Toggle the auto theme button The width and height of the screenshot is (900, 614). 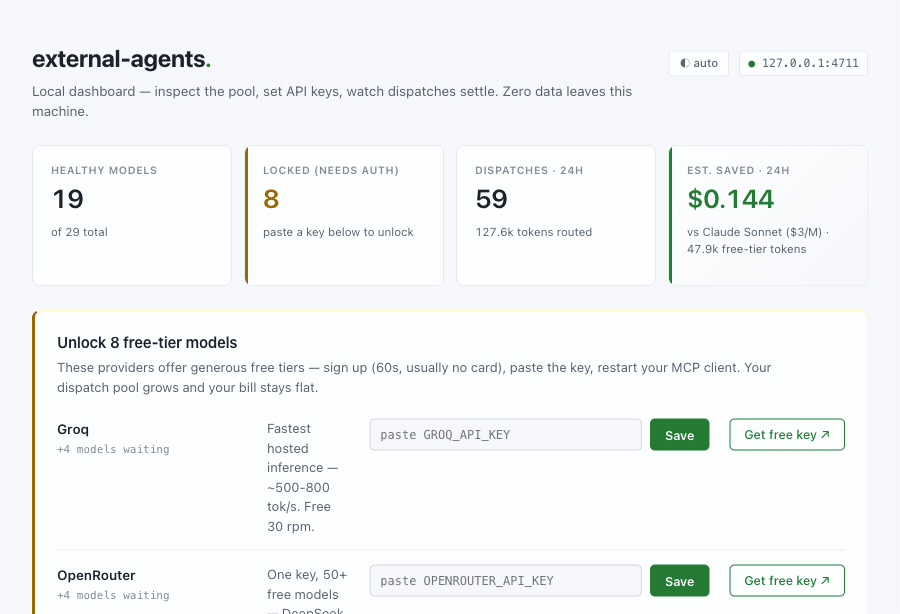tap(699, 63)
